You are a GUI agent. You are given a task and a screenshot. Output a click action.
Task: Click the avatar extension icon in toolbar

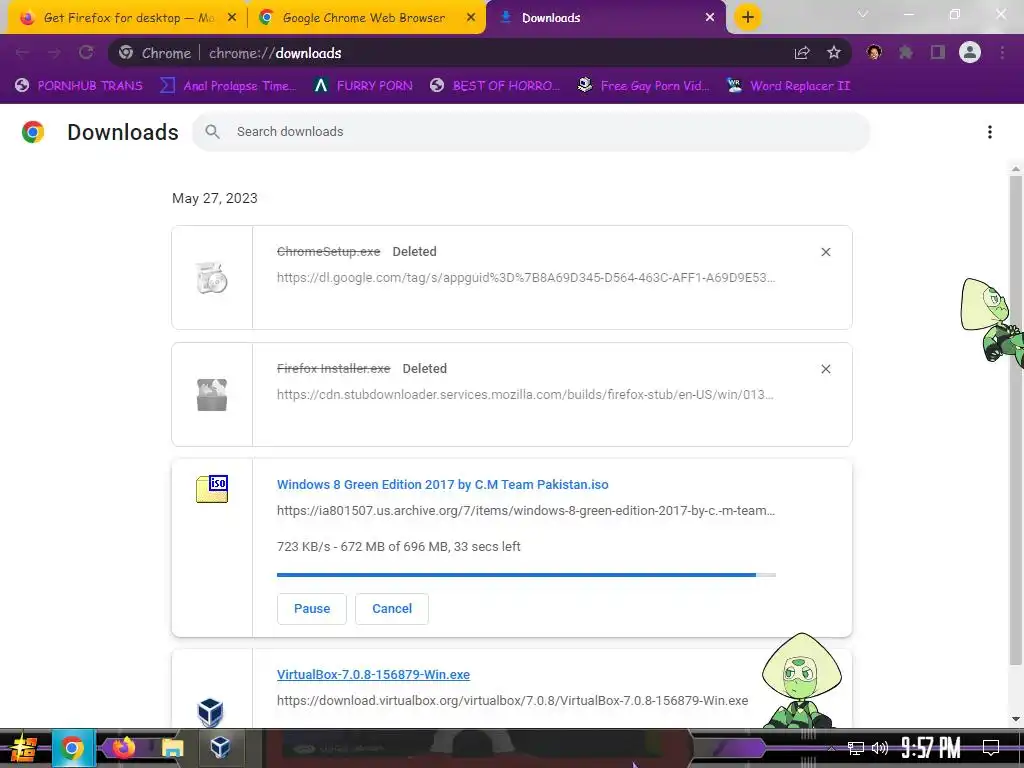coord(874,52)
